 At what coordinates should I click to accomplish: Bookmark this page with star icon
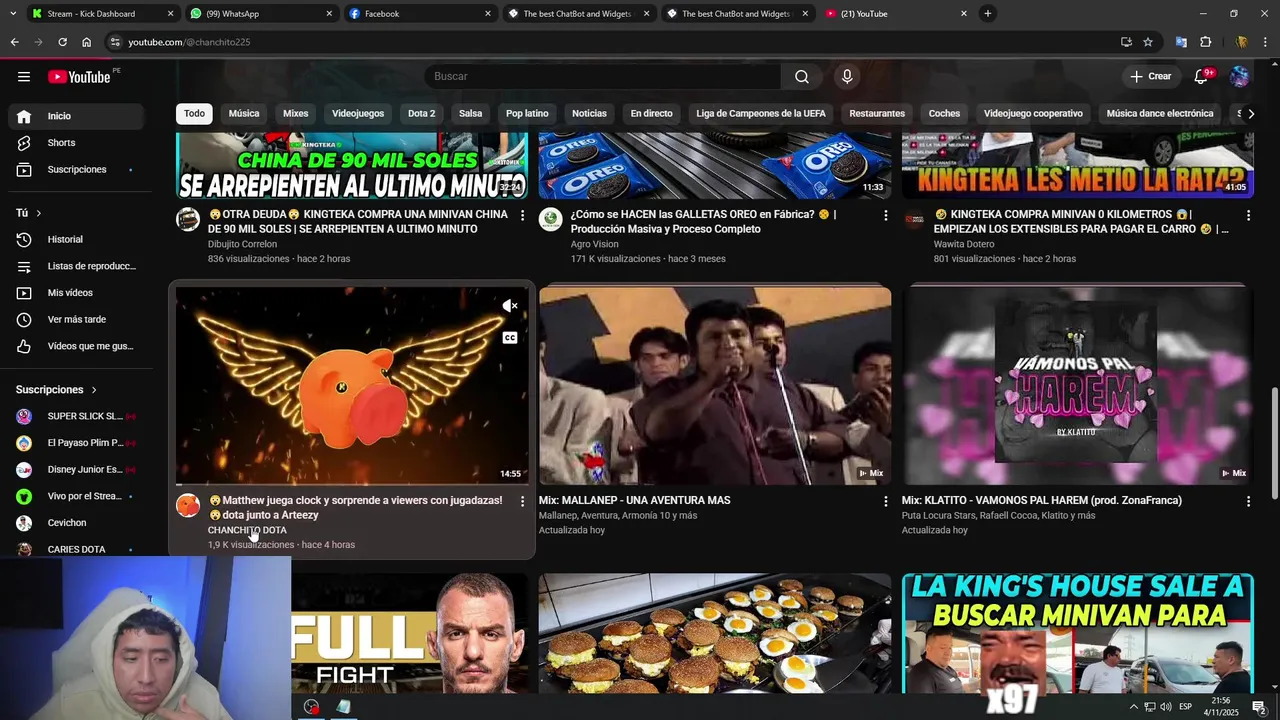pyautogui.click(x=1148, y=42)
